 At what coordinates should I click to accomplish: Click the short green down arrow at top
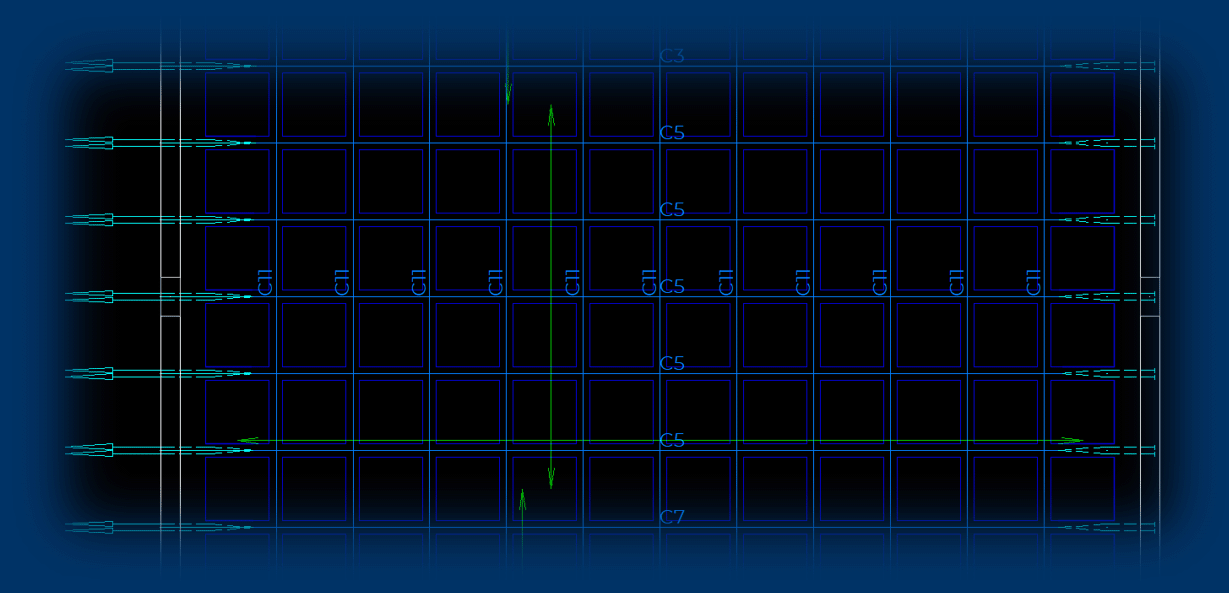(x=508, y=94)
